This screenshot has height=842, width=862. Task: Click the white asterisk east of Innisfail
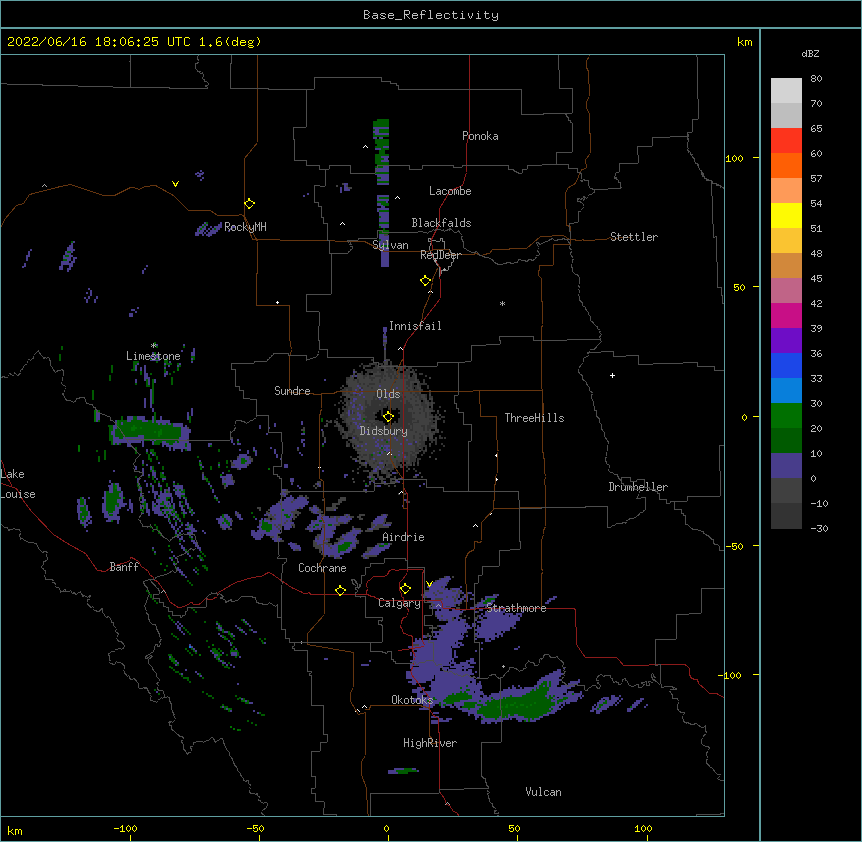(502, 303)
